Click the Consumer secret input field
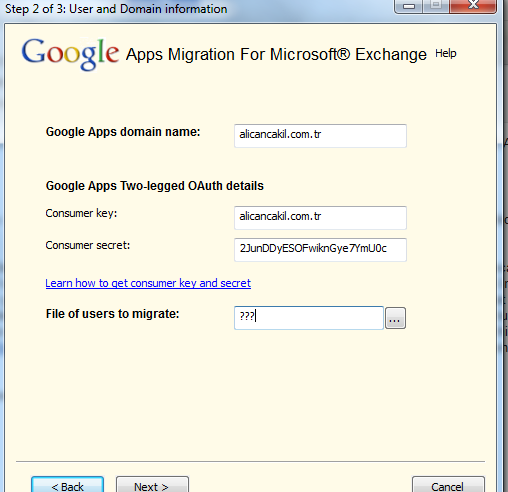The image size is (508, 492). (320, 250)
